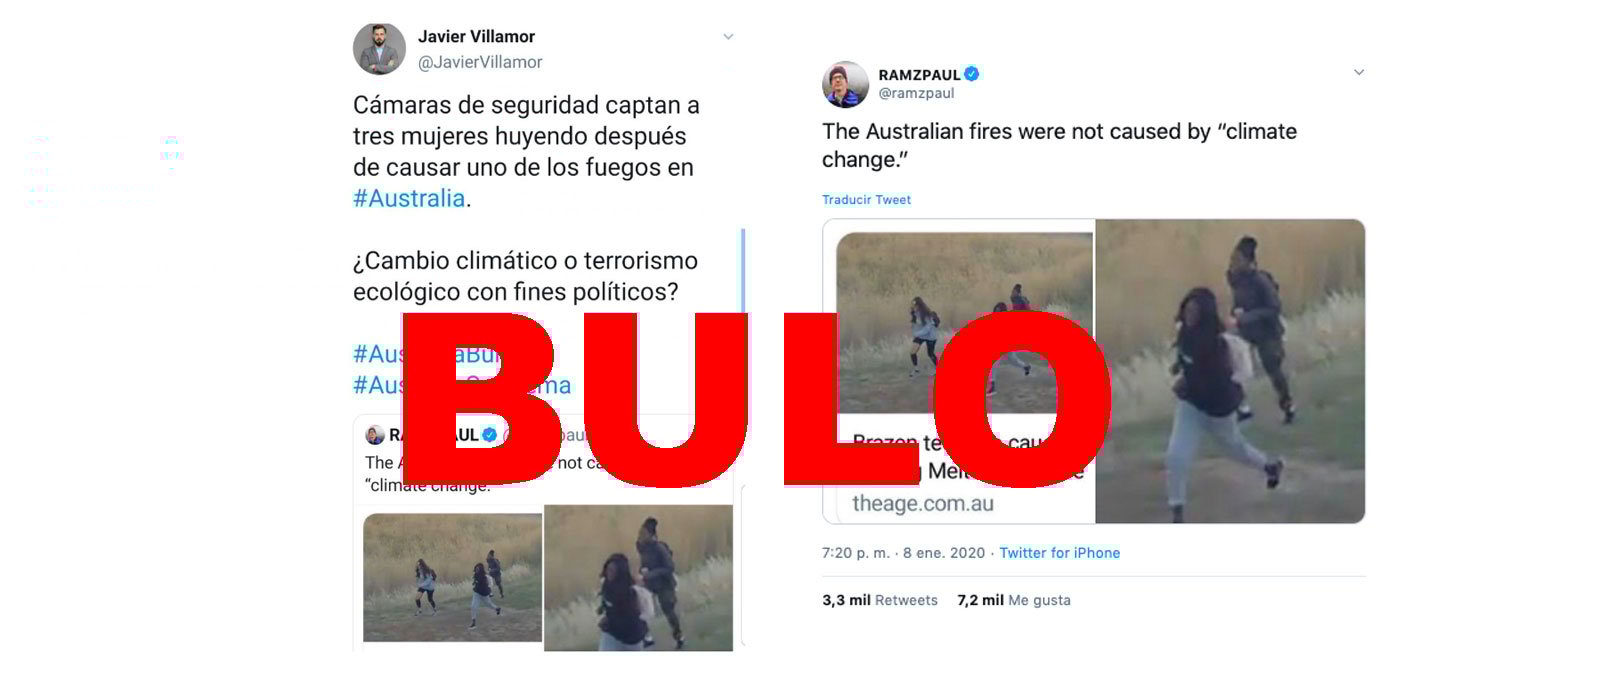Open the @JavierVillamor handle
The width and height of the screenshot is (1600, 675).
pos(480,62)
